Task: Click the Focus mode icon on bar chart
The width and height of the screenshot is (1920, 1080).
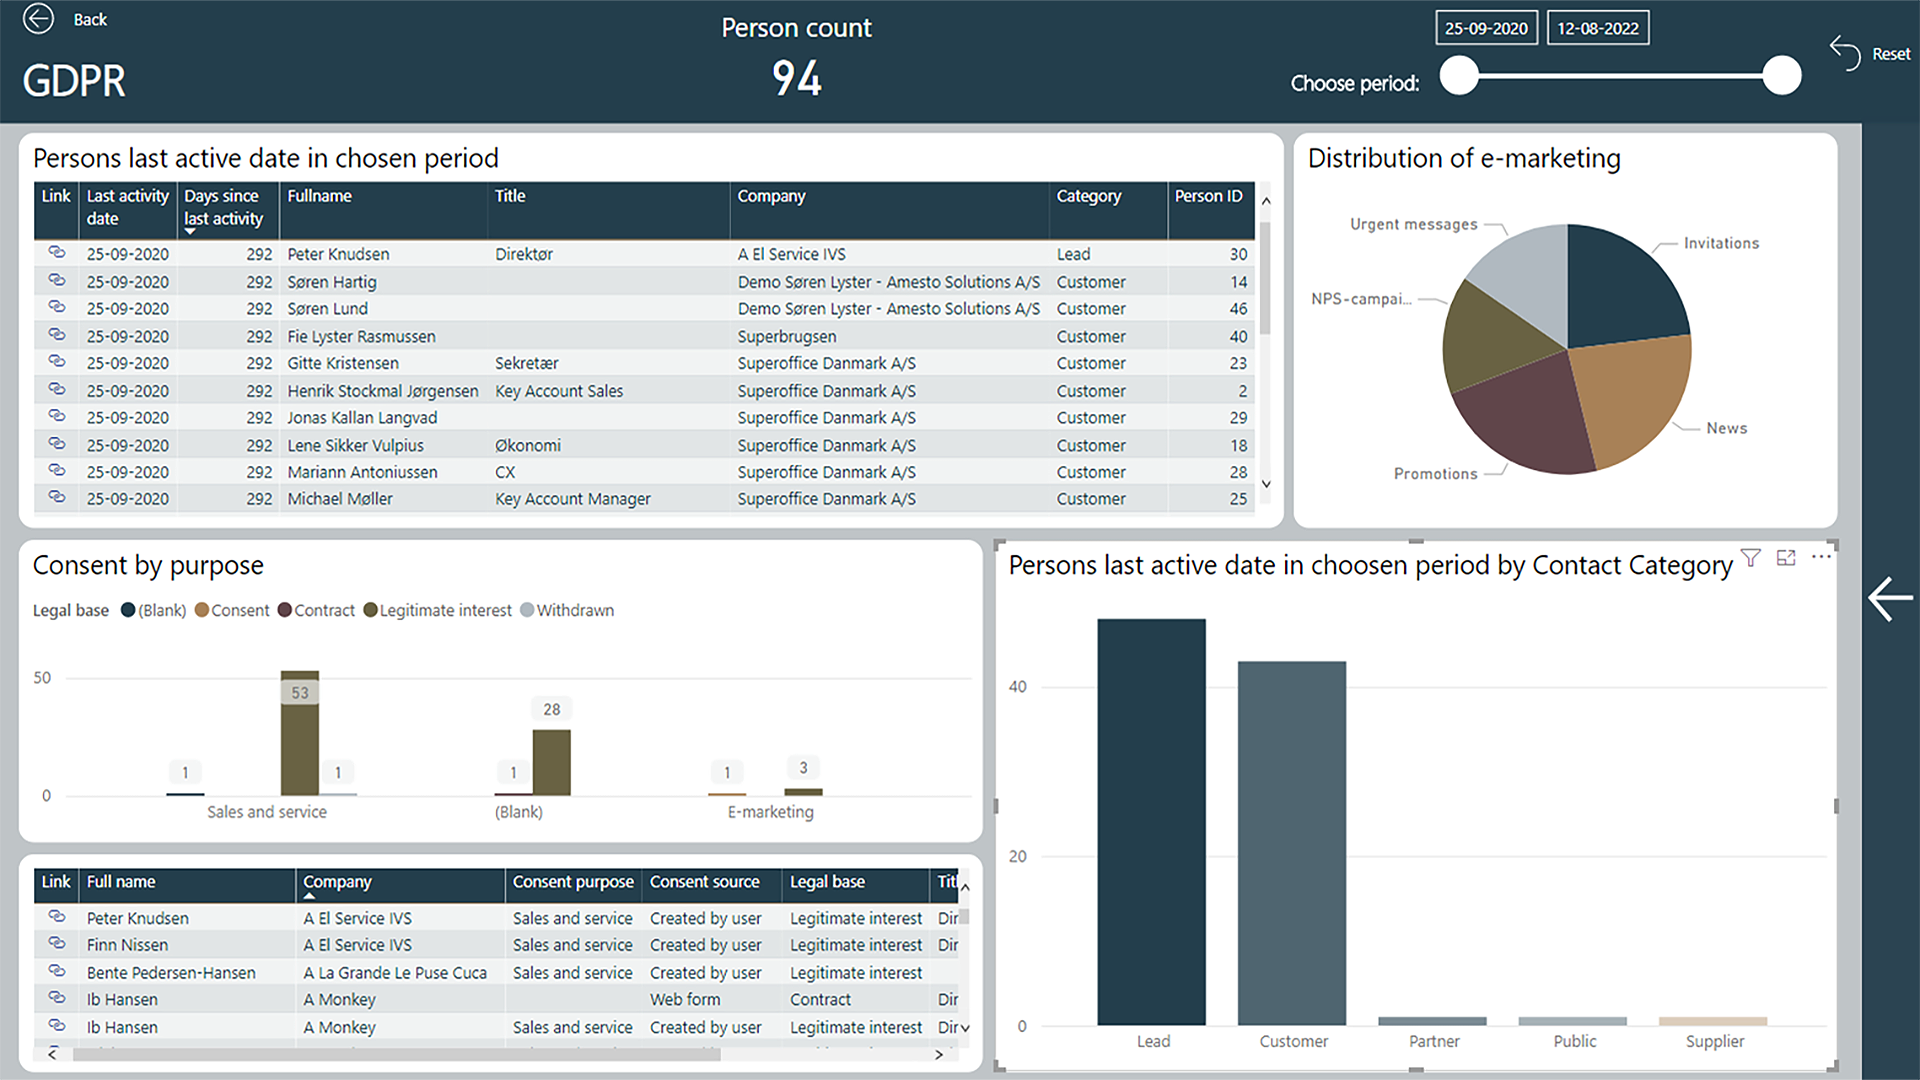Action: 1786,558
